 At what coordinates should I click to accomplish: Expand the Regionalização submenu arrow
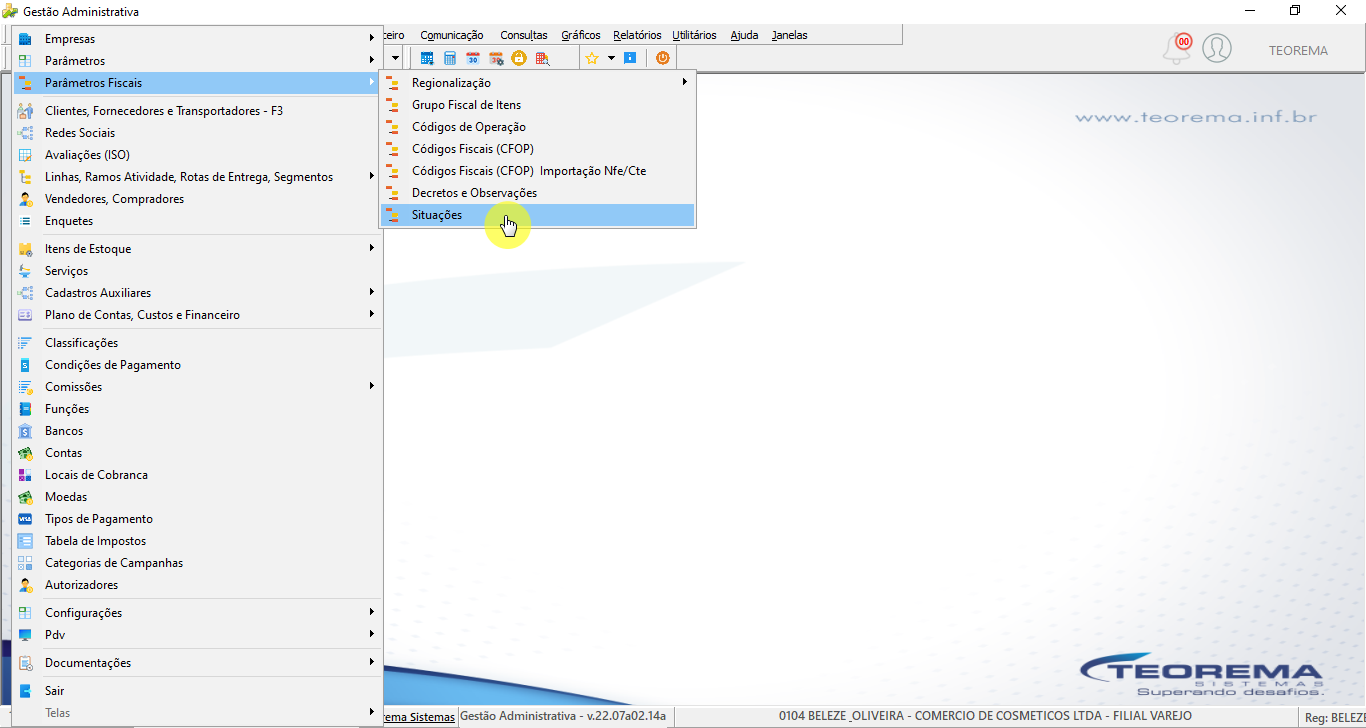(x=685, y=82)
